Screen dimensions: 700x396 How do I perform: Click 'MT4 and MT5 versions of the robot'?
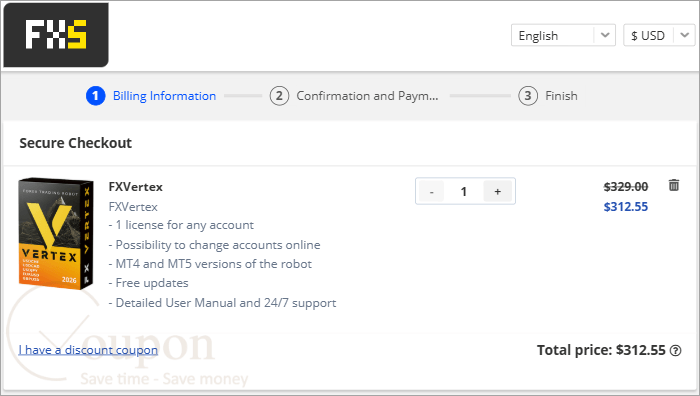click(210, 264)
